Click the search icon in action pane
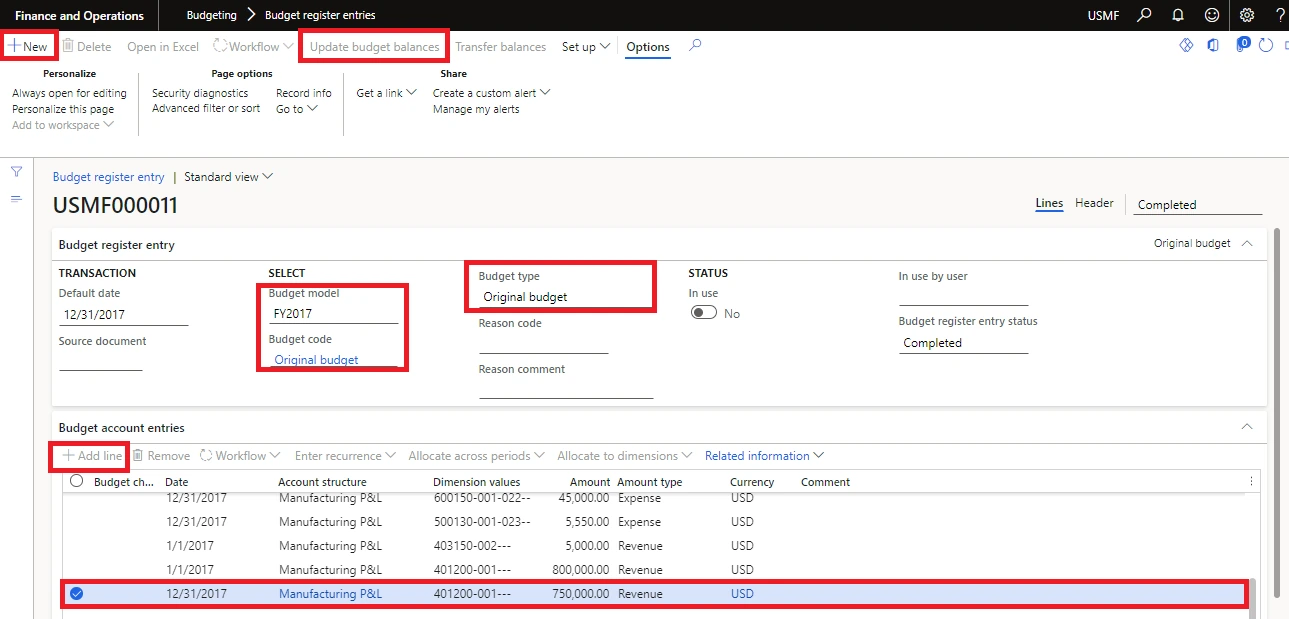1289x619 pixels. click(696, 46)
